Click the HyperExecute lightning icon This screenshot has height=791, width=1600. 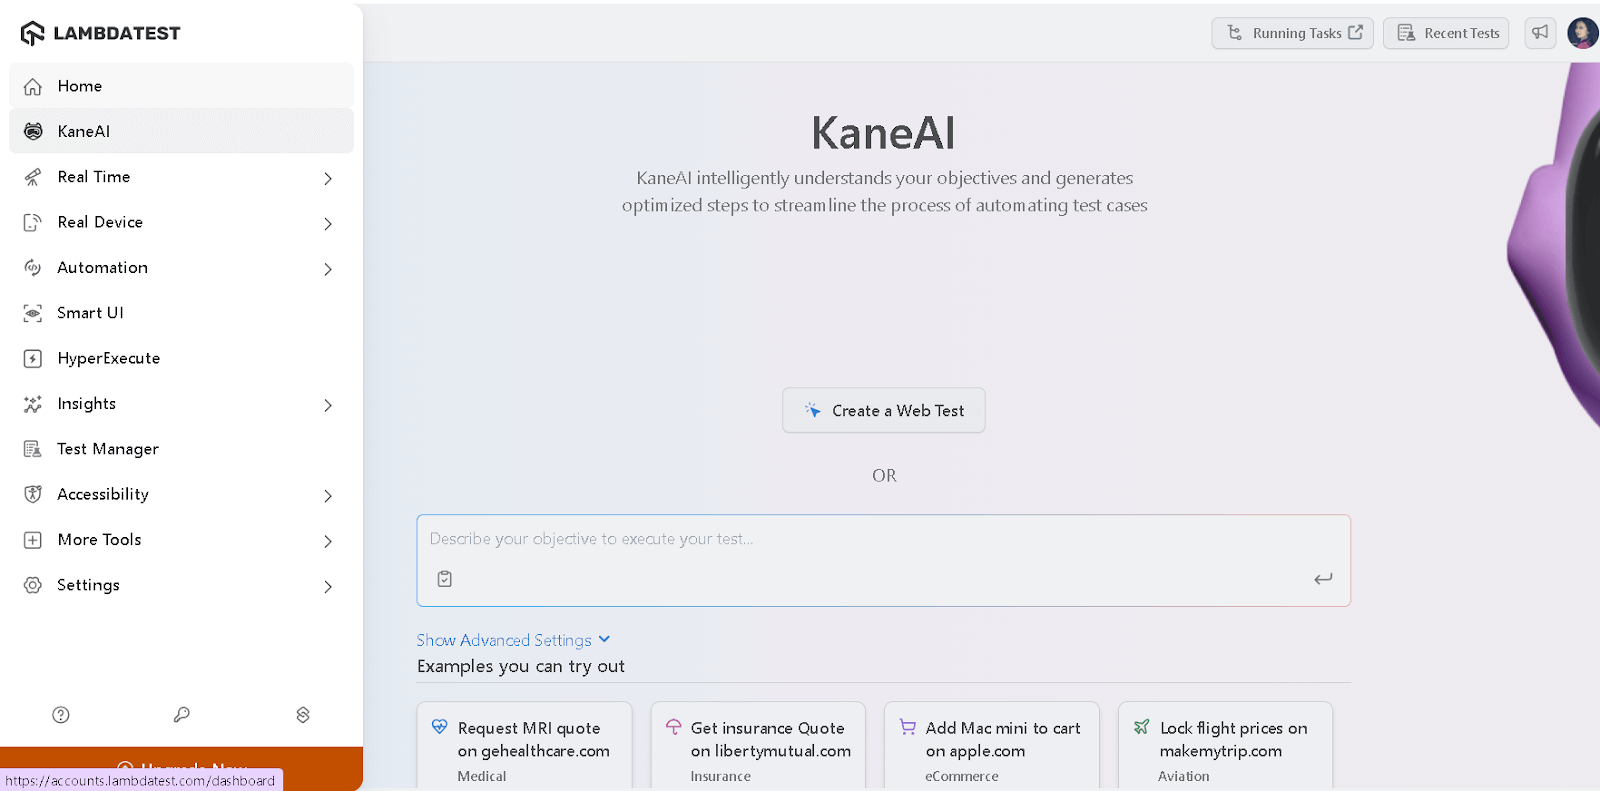[33, 358]
